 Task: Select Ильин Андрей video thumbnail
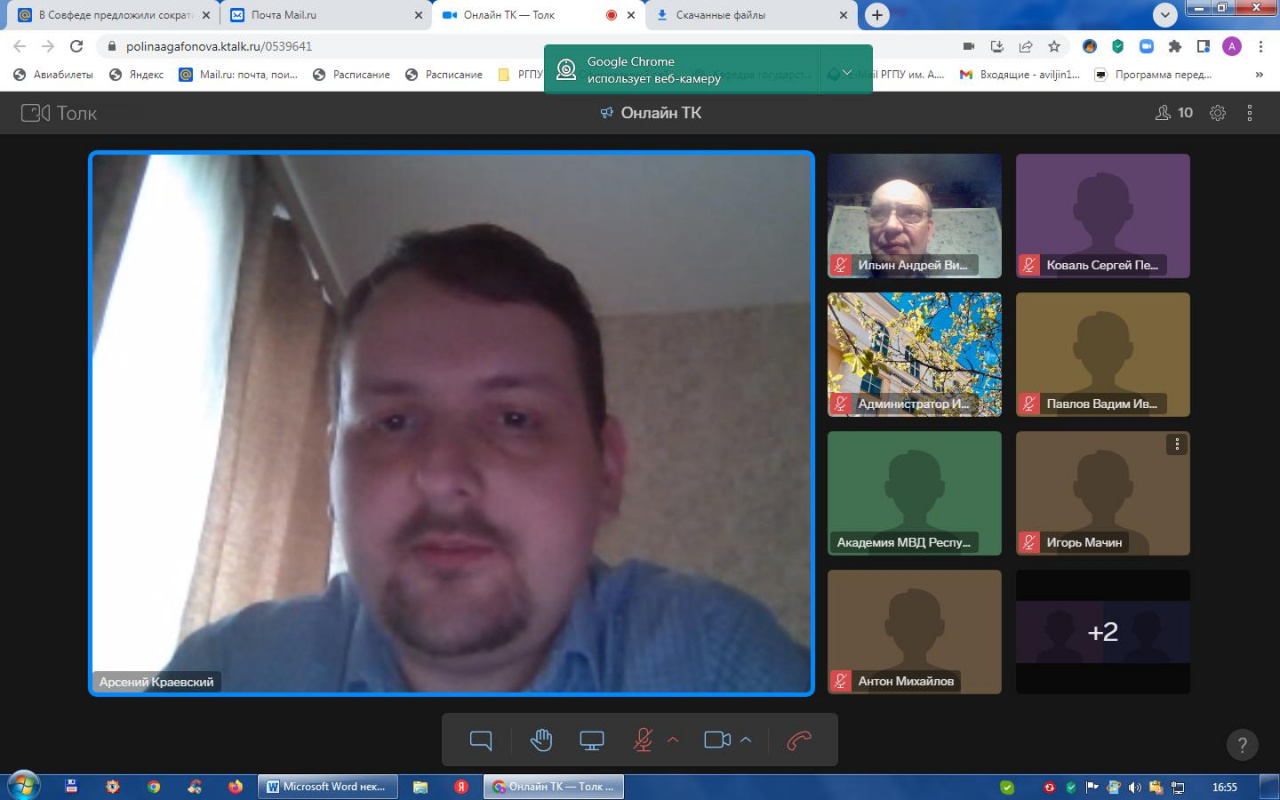click(x=914, y=215)
